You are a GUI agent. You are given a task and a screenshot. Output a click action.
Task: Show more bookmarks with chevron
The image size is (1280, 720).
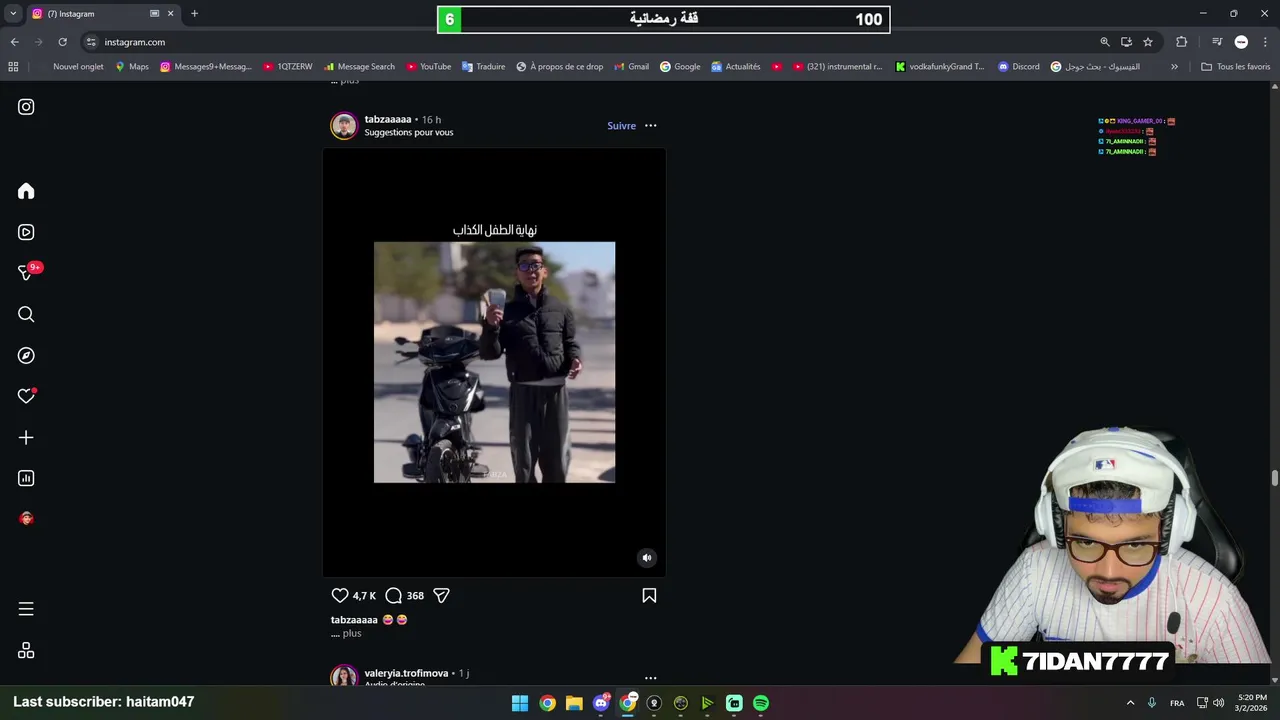tap(1174, 67)
